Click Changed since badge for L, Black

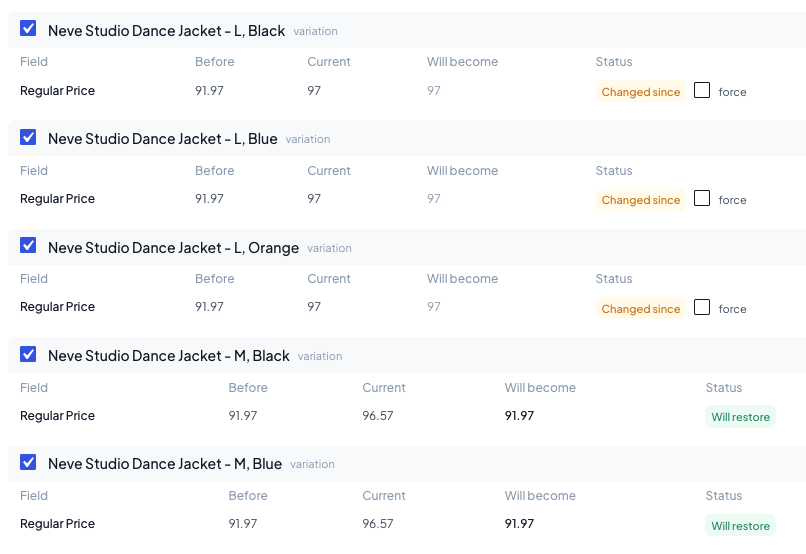click(x=640, y=91)
